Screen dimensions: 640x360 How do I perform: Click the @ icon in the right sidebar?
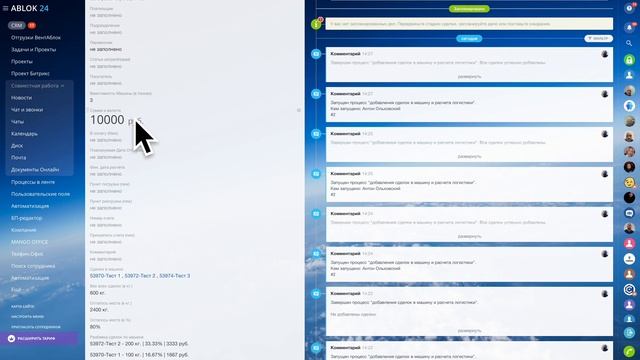(629, 289)
